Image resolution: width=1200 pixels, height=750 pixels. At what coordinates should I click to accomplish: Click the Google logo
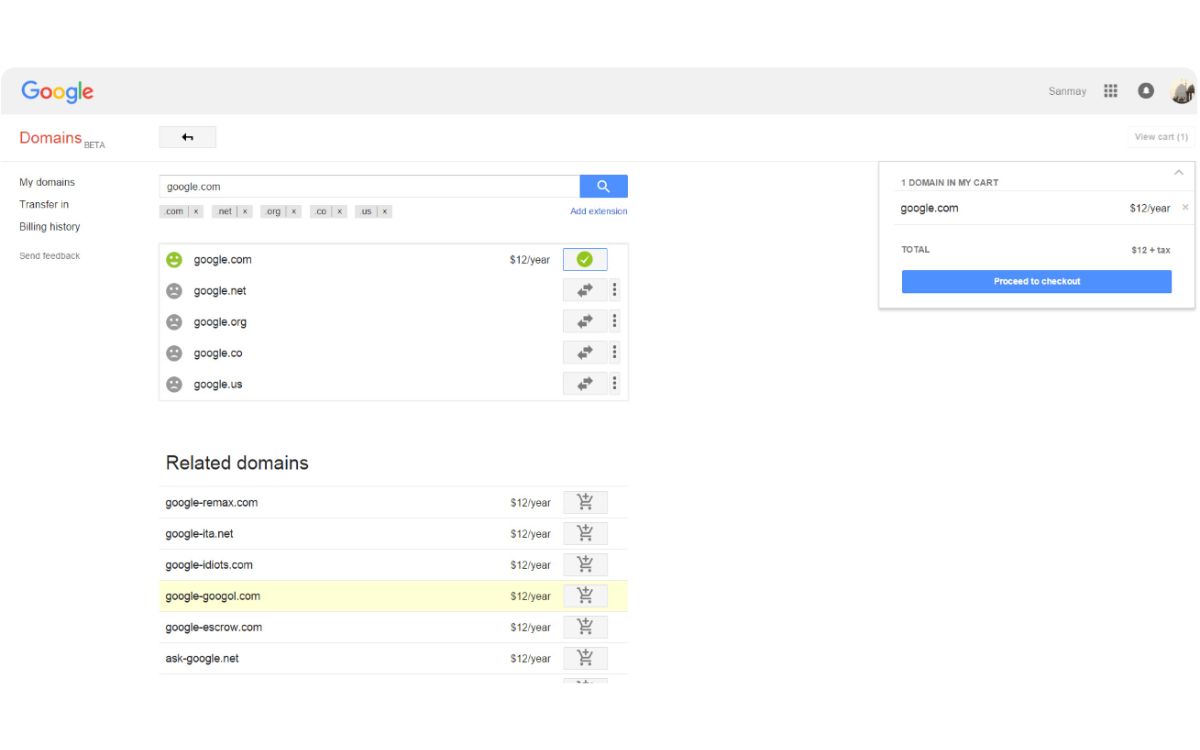coord(57,91)
